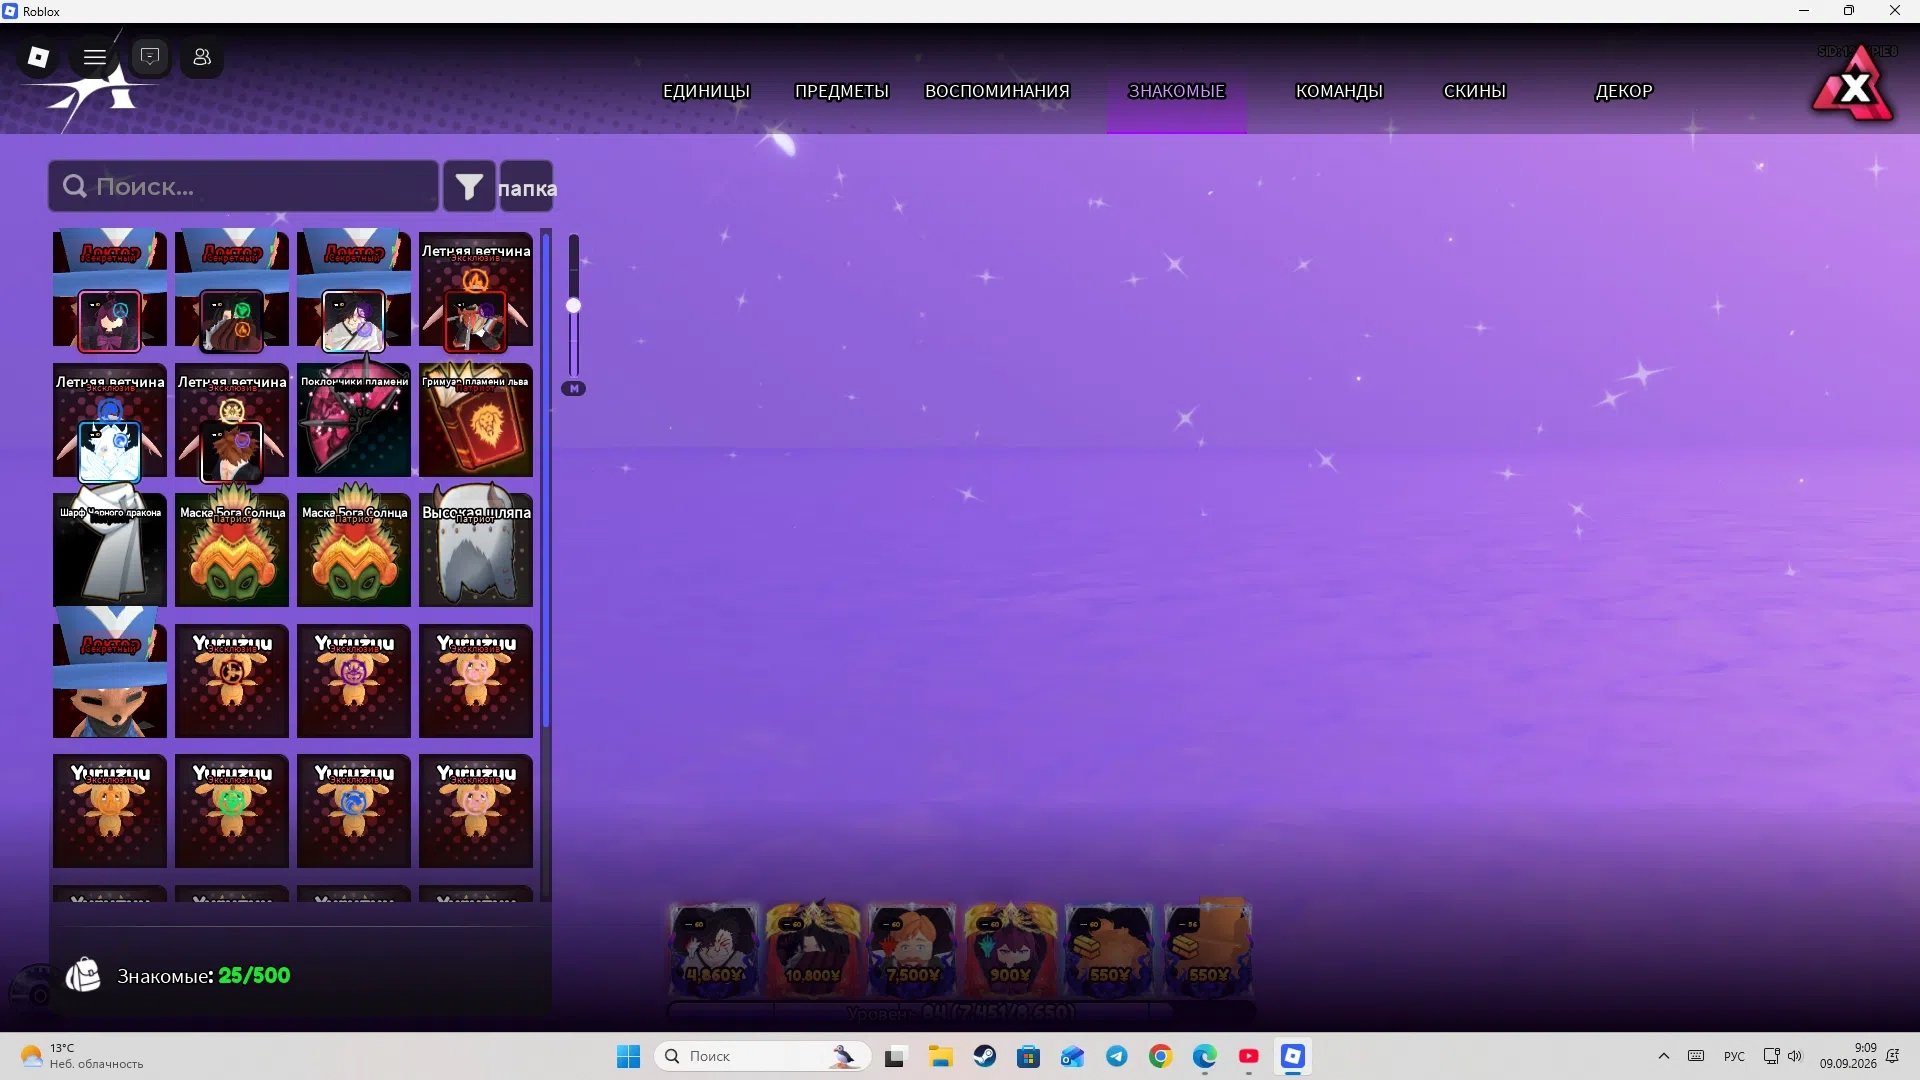
Task: Open the players list icon
Action: click(202, 57)
